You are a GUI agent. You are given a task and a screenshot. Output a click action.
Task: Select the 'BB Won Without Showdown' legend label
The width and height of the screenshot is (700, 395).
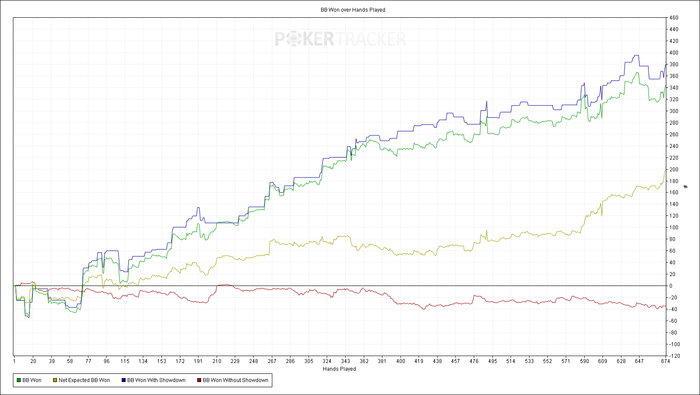coord(235,380)
